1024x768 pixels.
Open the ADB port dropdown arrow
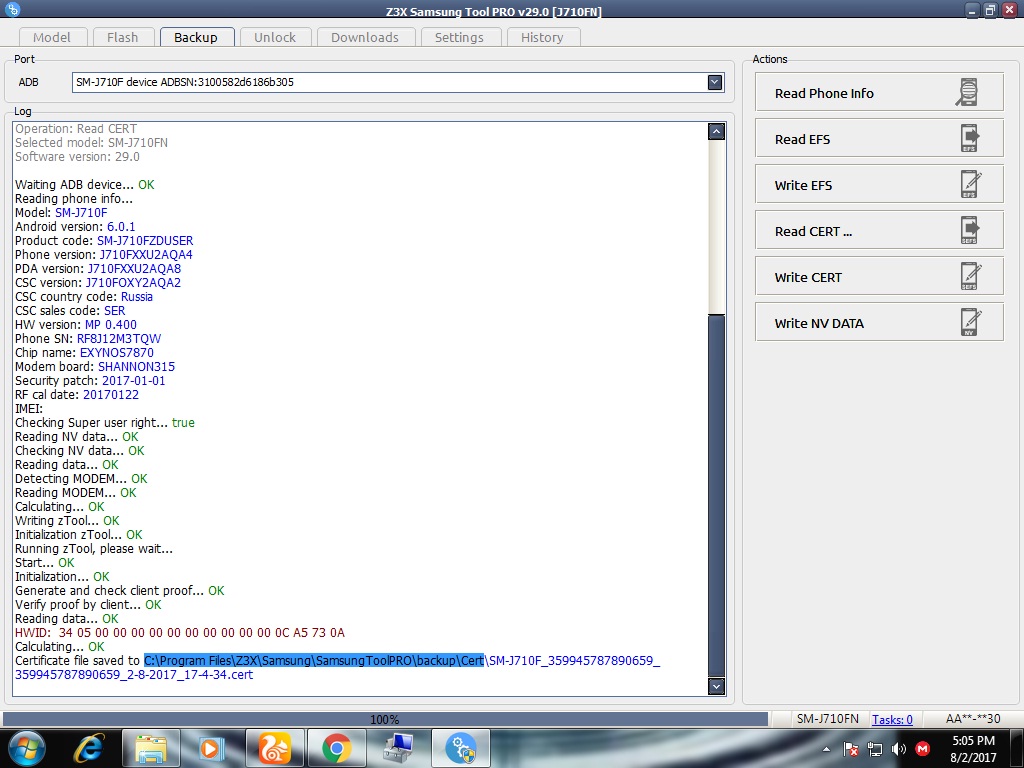[x=715, y=82]
